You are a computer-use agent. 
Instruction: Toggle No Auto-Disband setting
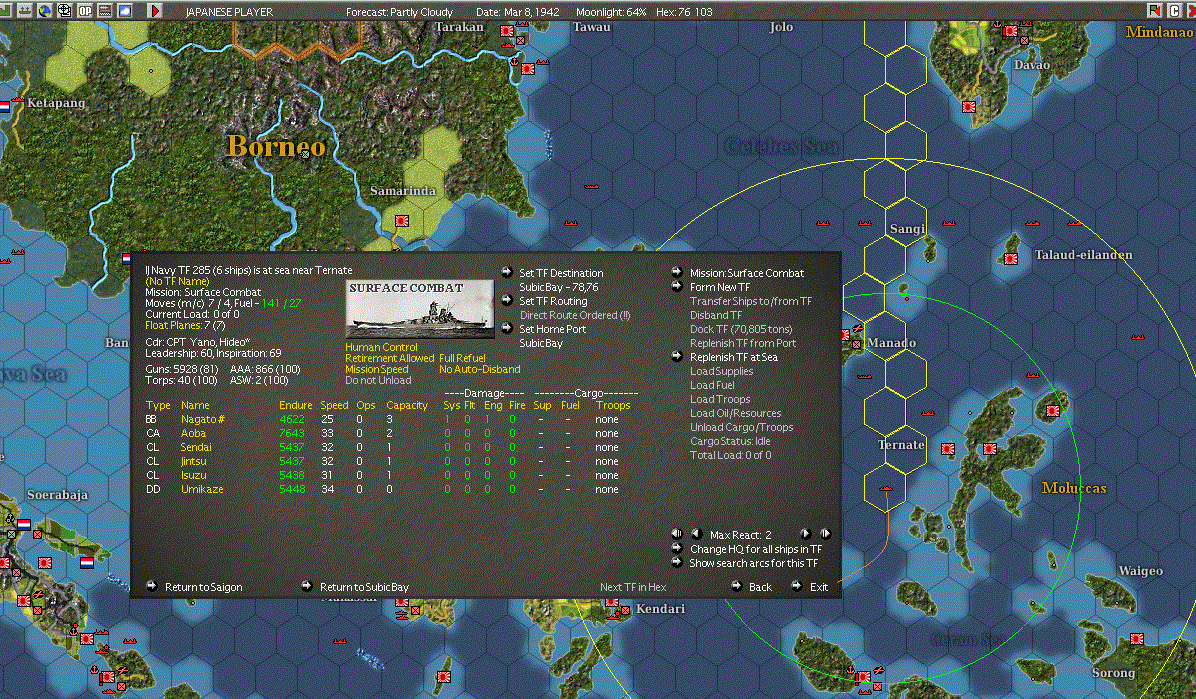pyautogui.click(x=480, y=369)
